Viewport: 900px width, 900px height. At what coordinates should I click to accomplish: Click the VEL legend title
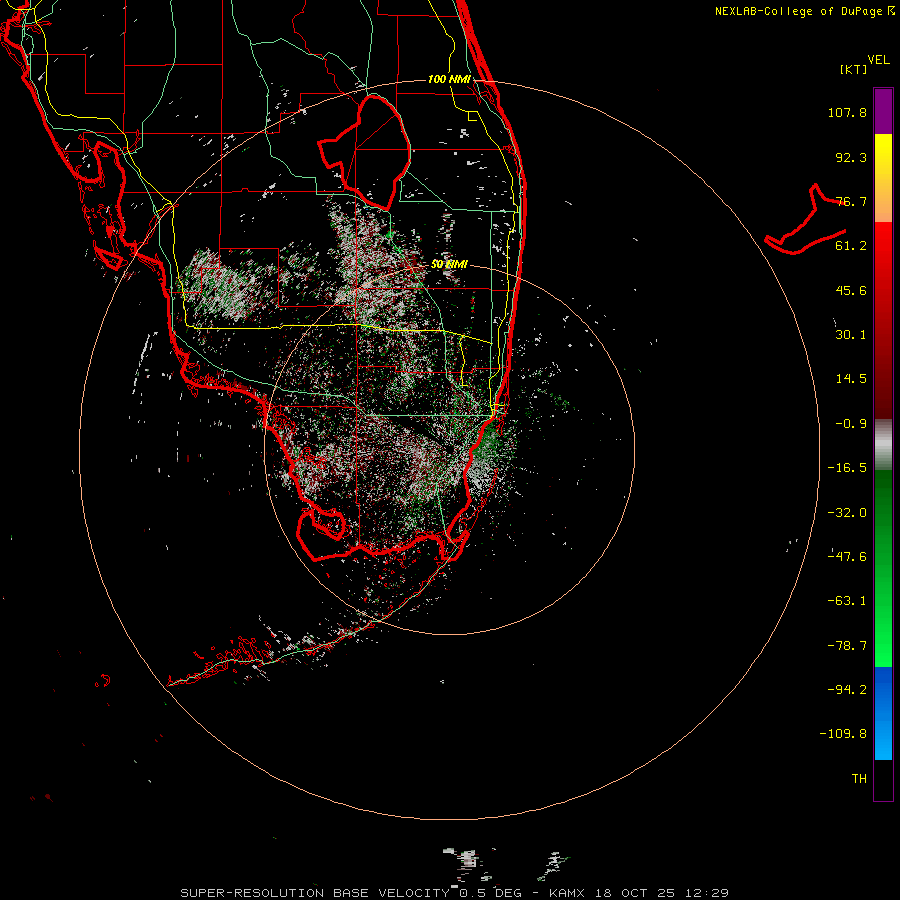click(878, 60)
